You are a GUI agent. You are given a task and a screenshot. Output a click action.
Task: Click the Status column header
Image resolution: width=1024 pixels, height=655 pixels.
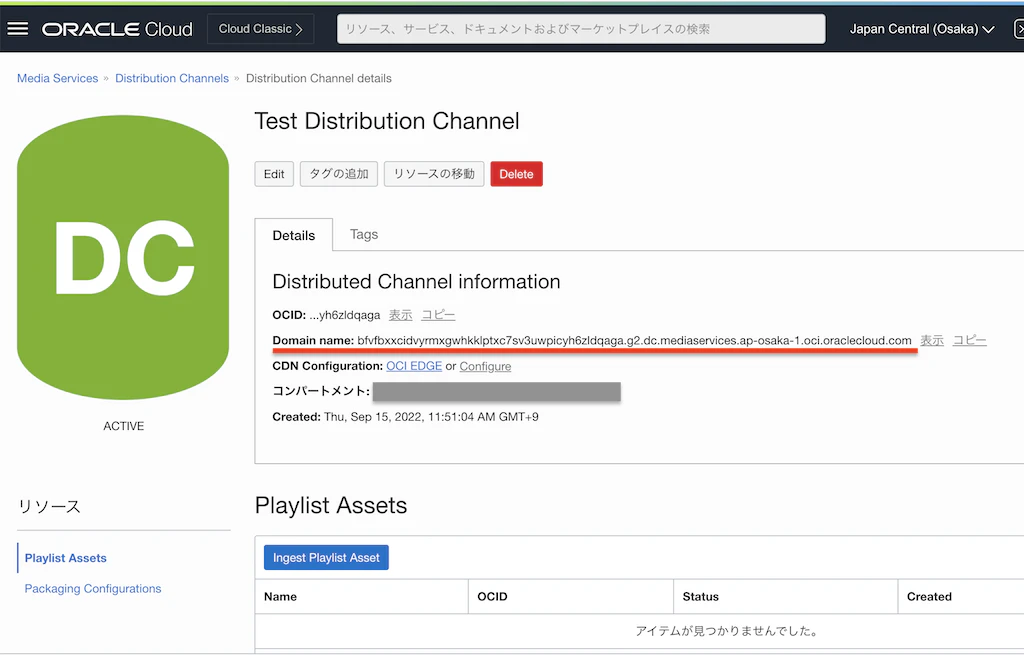[701, 597]
